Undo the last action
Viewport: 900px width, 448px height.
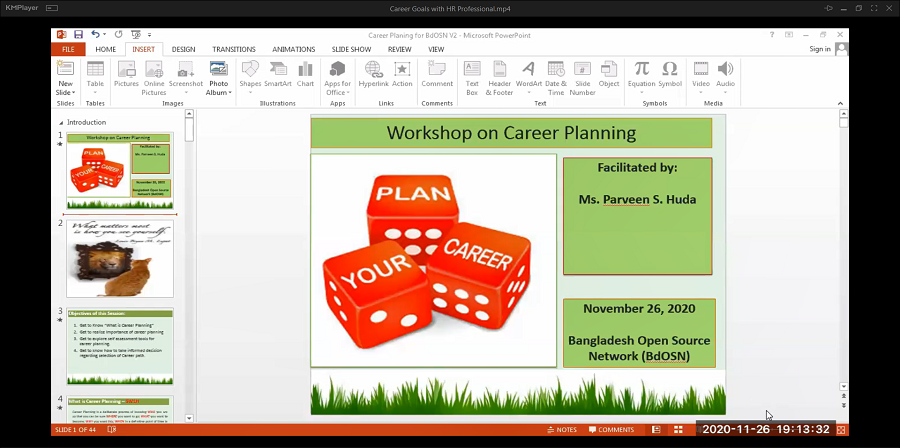pyautogui.click(x=95, y=34)
